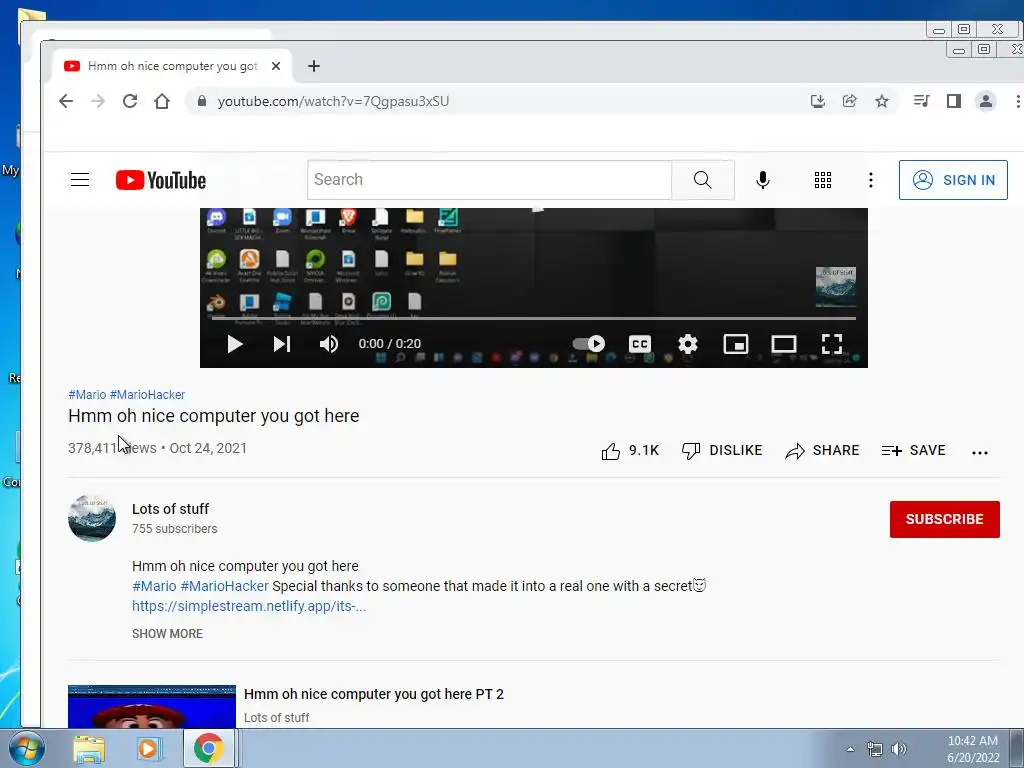
Task: Subscribe to Lots of stuff channel
Action: 944,519
